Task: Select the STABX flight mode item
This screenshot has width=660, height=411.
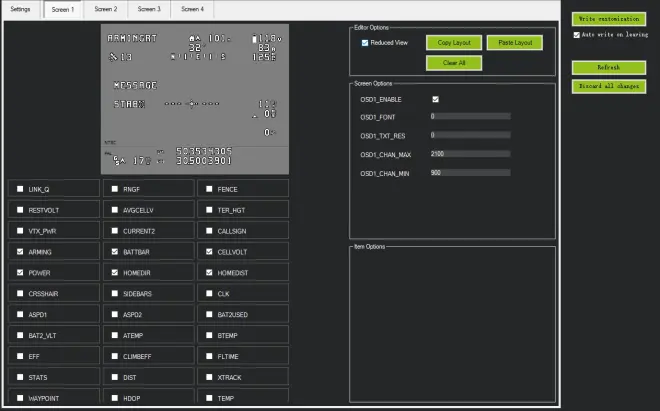Action: coord(129,104)
